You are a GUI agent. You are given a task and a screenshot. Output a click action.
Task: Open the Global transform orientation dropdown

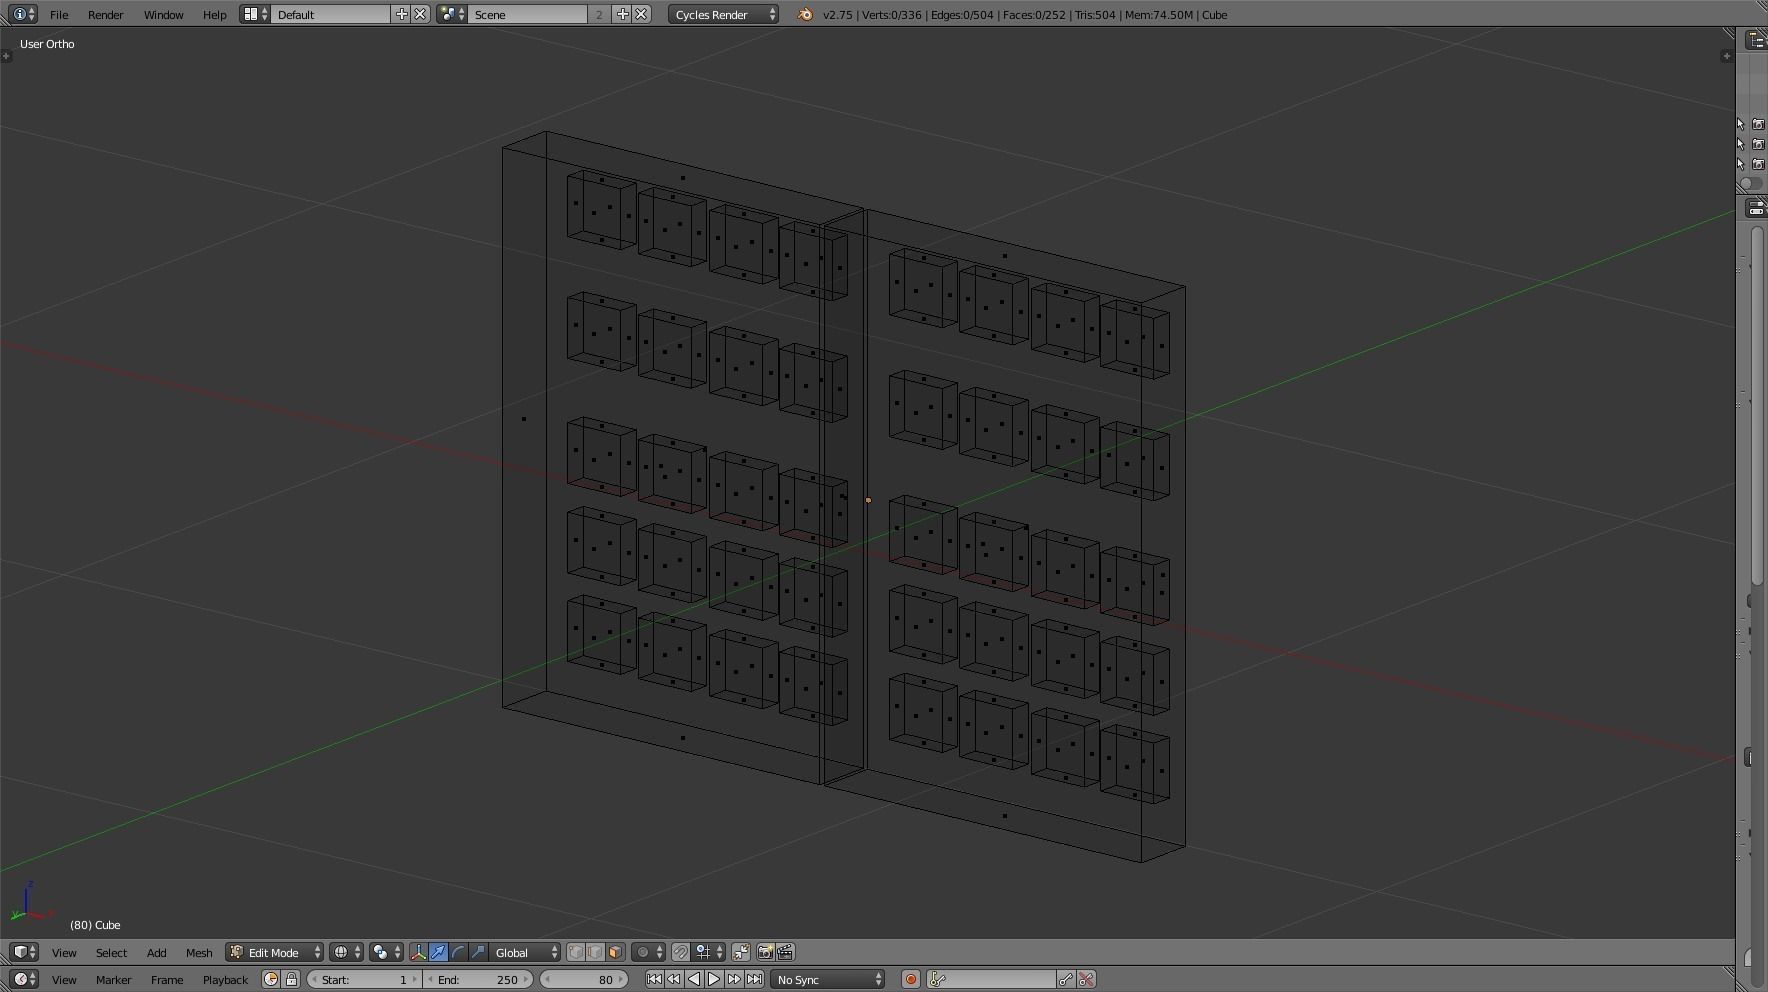(x=525, y=952)
